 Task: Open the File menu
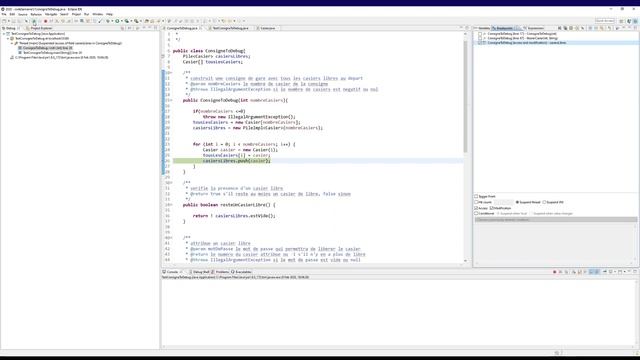pos(4,14)
